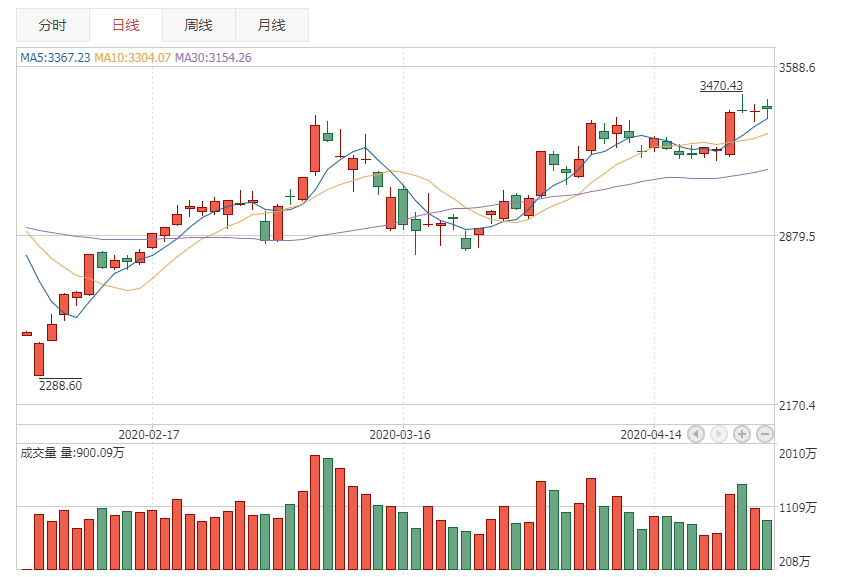Open the 月线 monthly chart tab
This screenshot has height=577, width=843.
(272, 25)
